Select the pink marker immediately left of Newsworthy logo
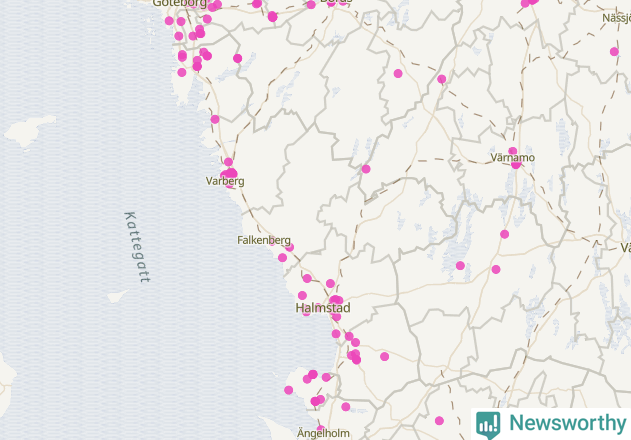The width and height of the screenshot is (631, 440). pos(439,421)
